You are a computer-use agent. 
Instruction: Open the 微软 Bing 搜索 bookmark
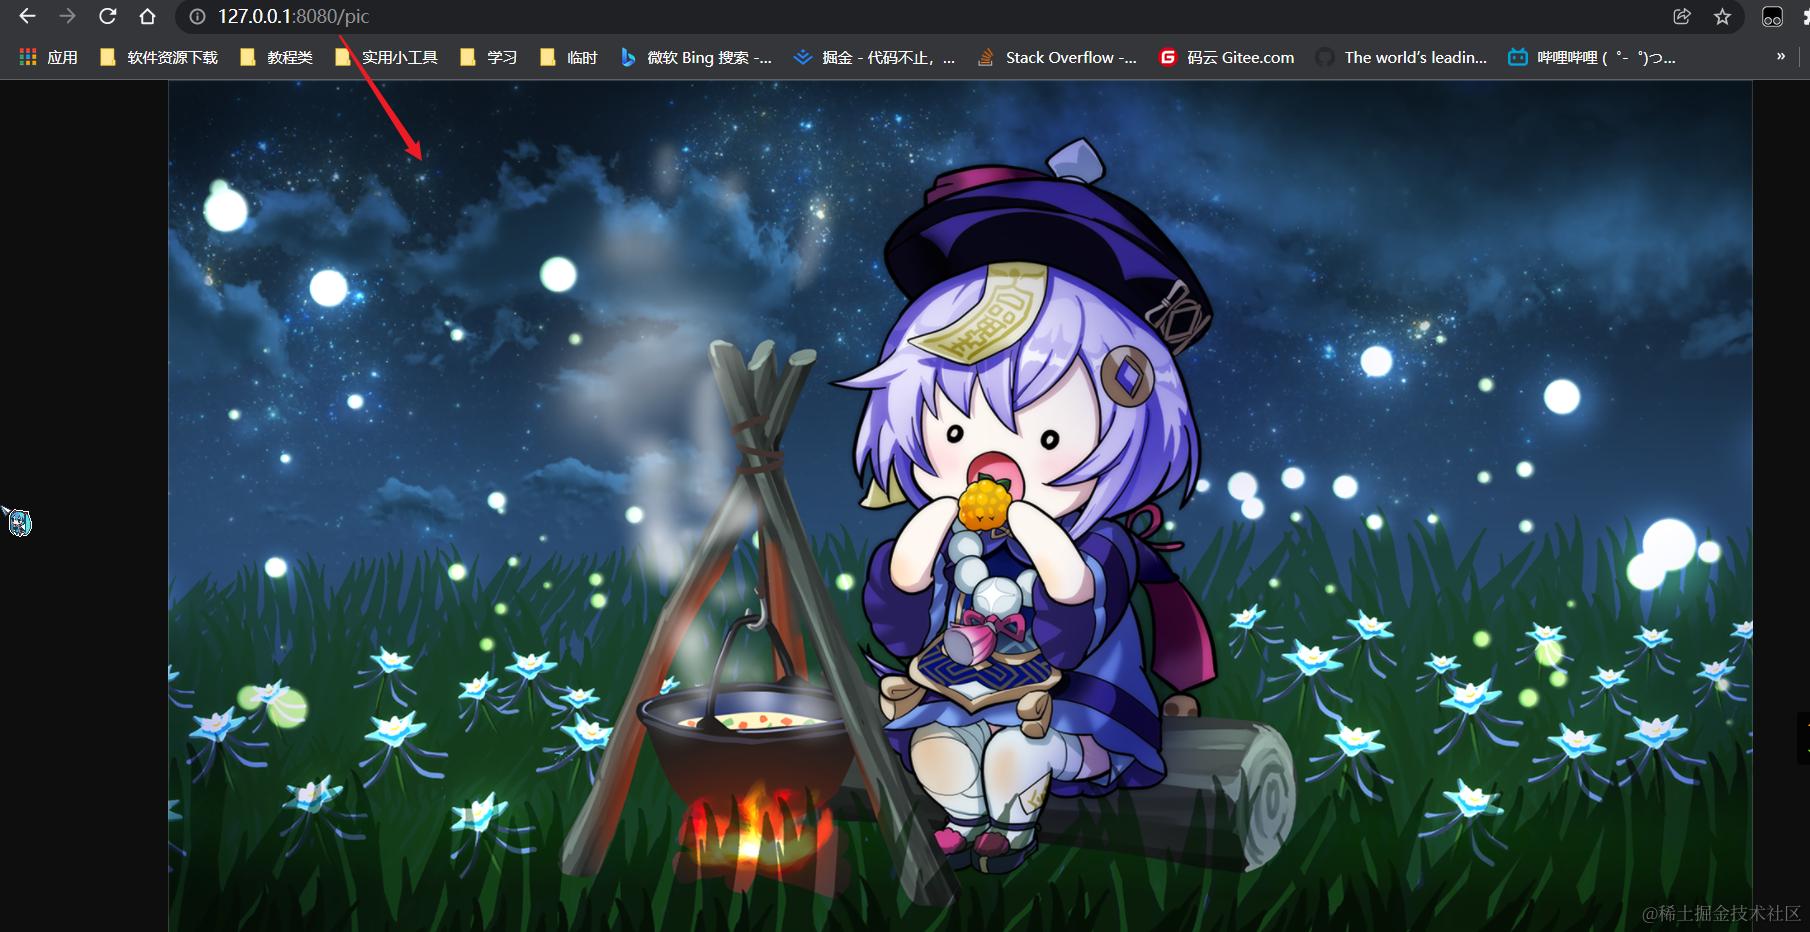click(696, 57)
